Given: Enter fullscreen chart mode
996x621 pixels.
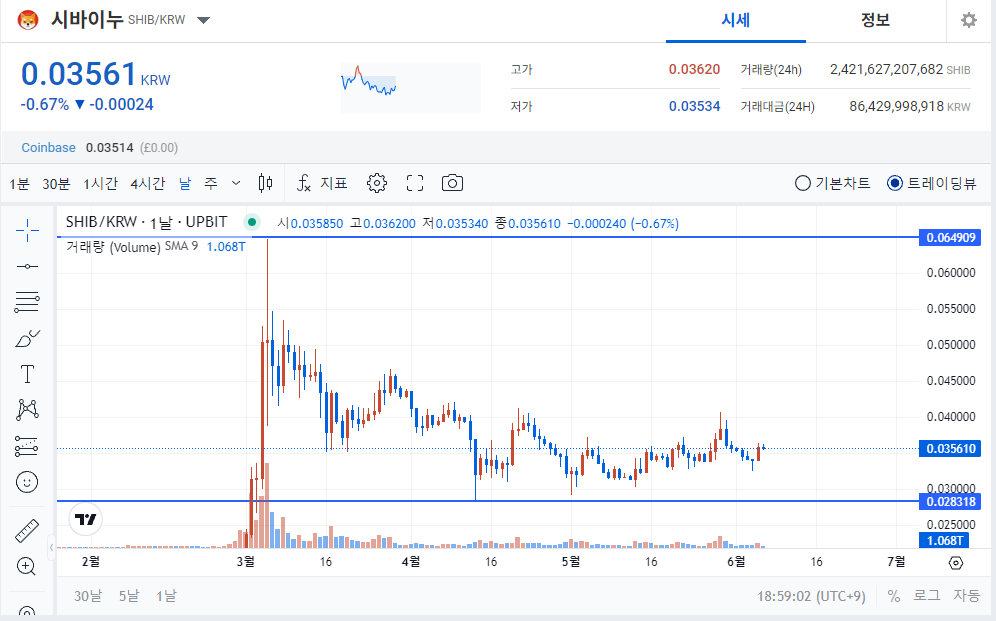Looking at the screenshot, I should click(x=415, y=184).
